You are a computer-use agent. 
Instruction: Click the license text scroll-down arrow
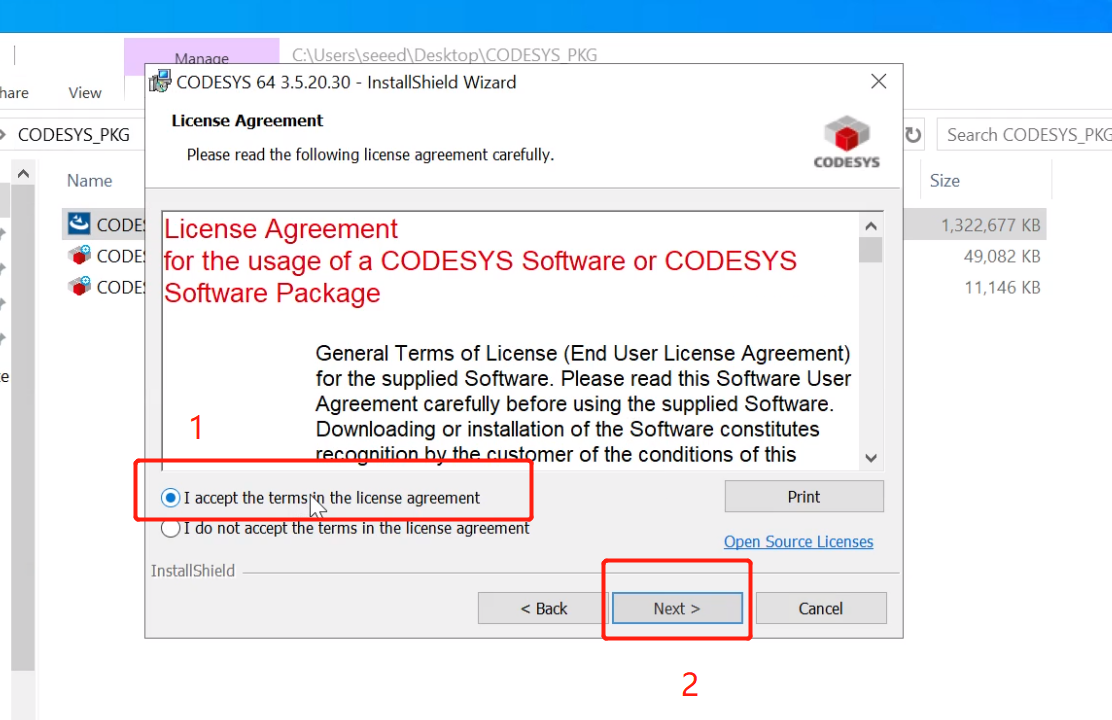click(x=871, y=458)
